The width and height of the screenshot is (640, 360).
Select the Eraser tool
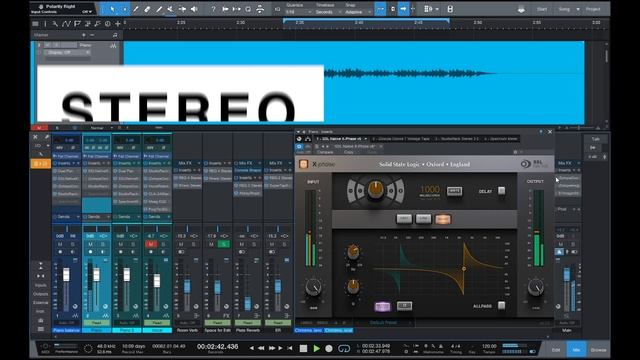click(147, 9)
